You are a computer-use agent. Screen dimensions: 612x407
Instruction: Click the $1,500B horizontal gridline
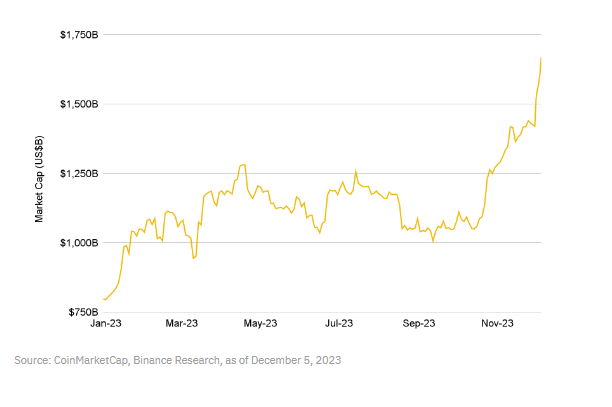coord(320,104)
